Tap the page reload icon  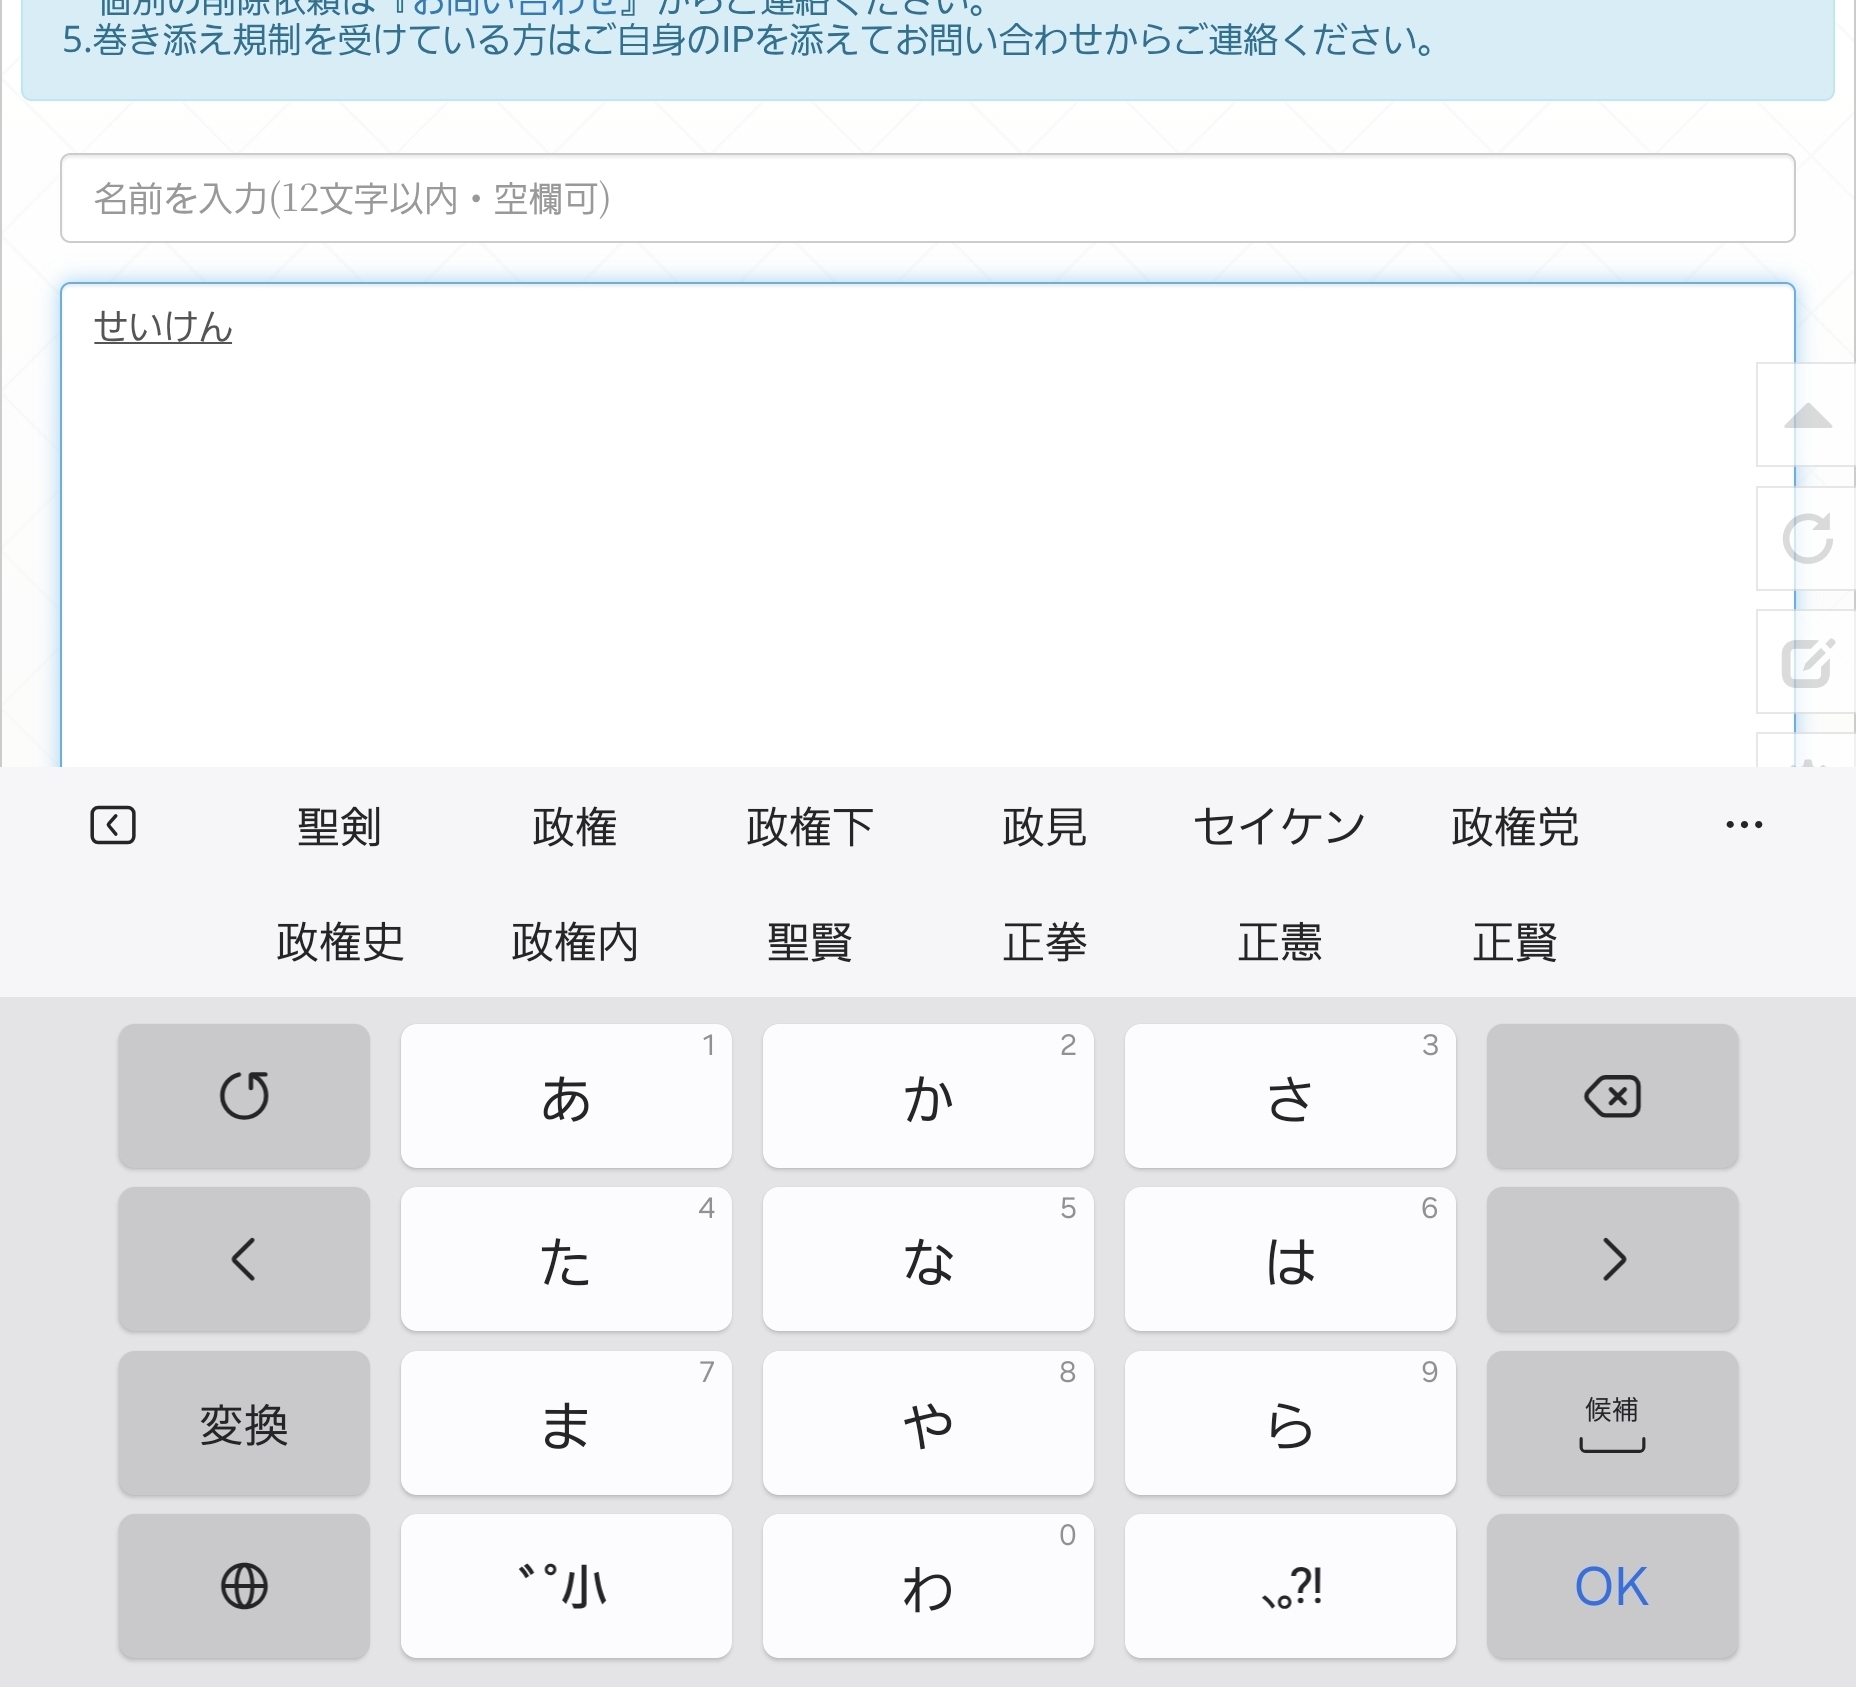click(x=1806, y=539)
